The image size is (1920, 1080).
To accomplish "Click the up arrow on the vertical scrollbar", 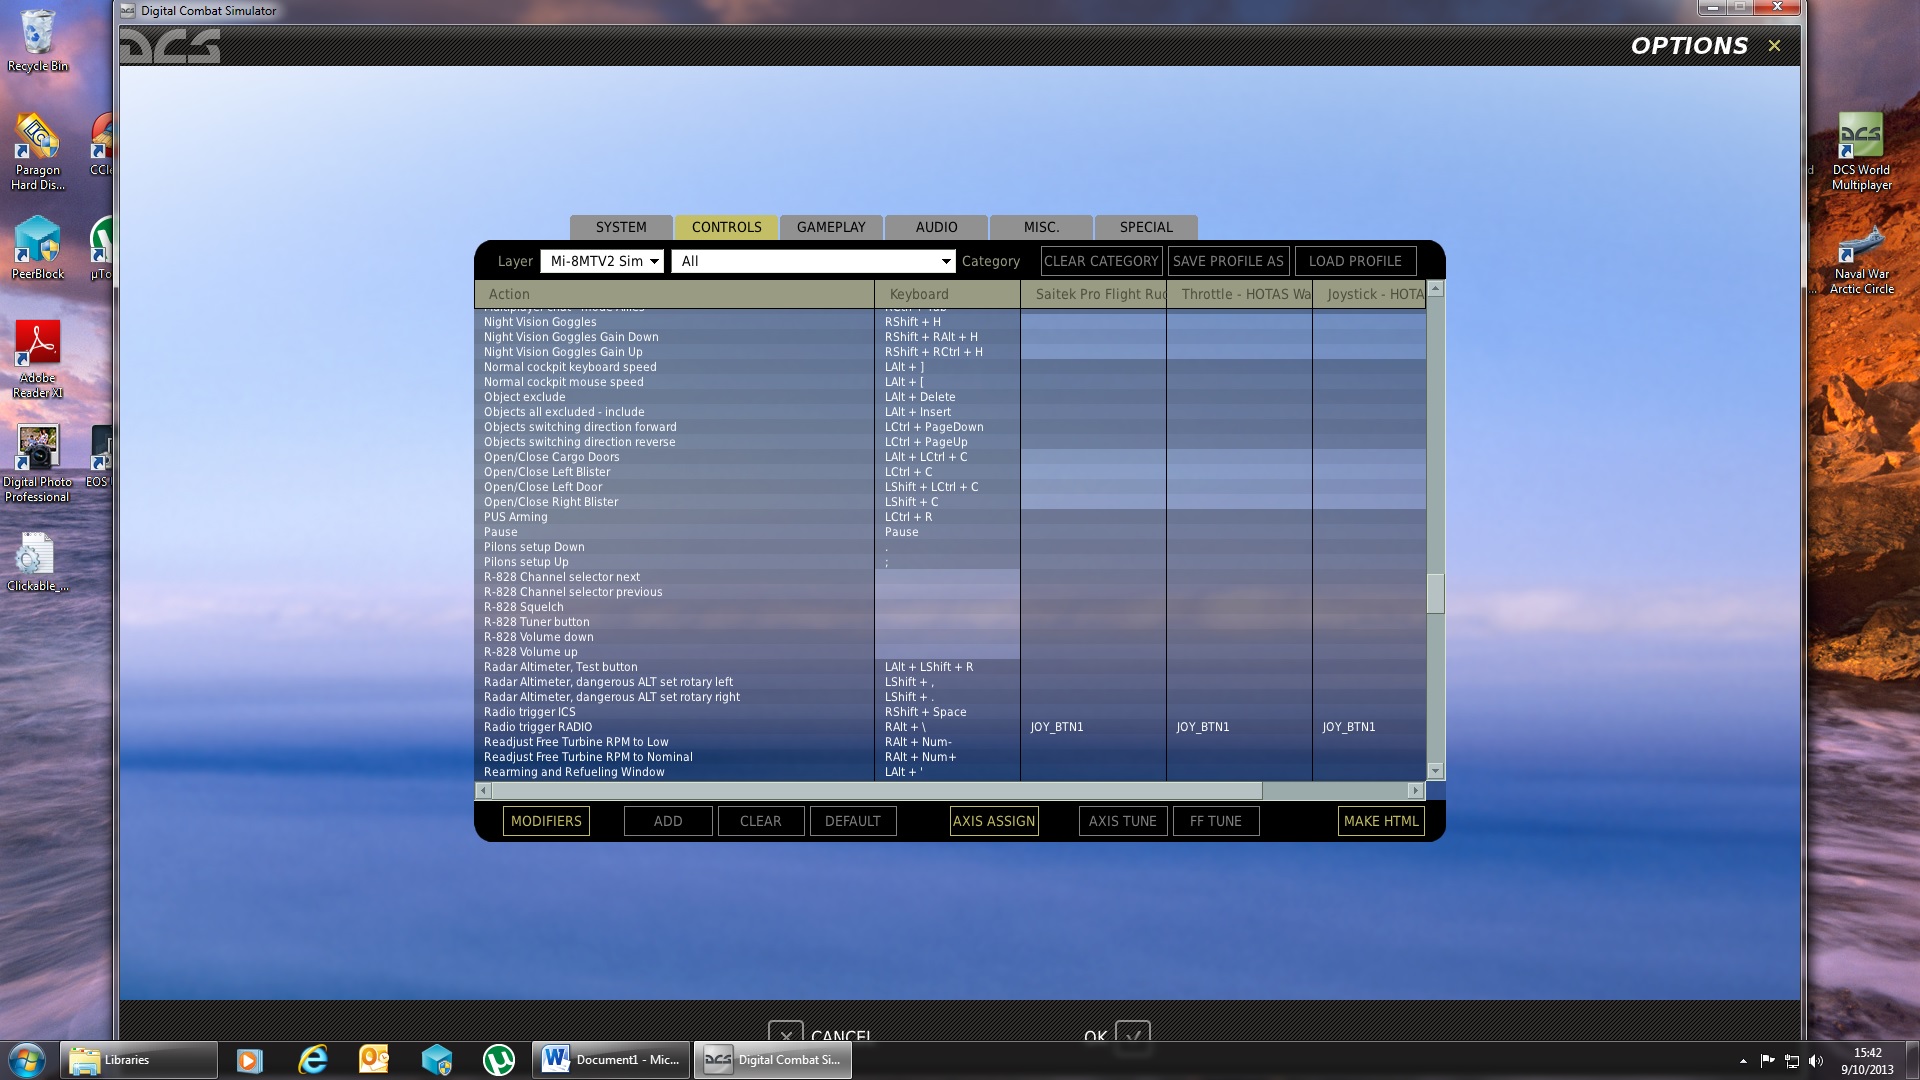I will click(1435, 289).
